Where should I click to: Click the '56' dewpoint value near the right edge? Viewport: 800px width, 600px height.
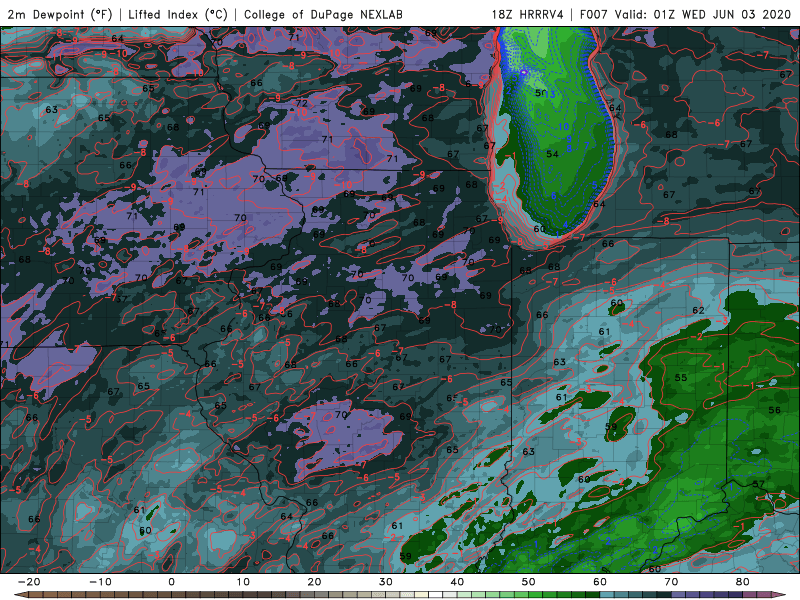pos(774,410)
